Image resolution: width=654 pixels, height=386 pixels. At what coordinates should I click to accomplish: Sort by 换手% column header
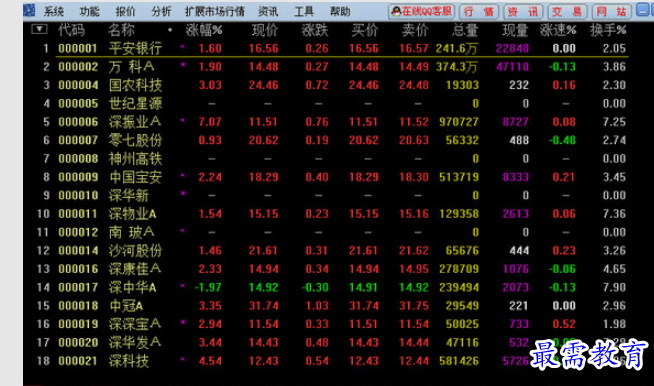tap(608, 30)
